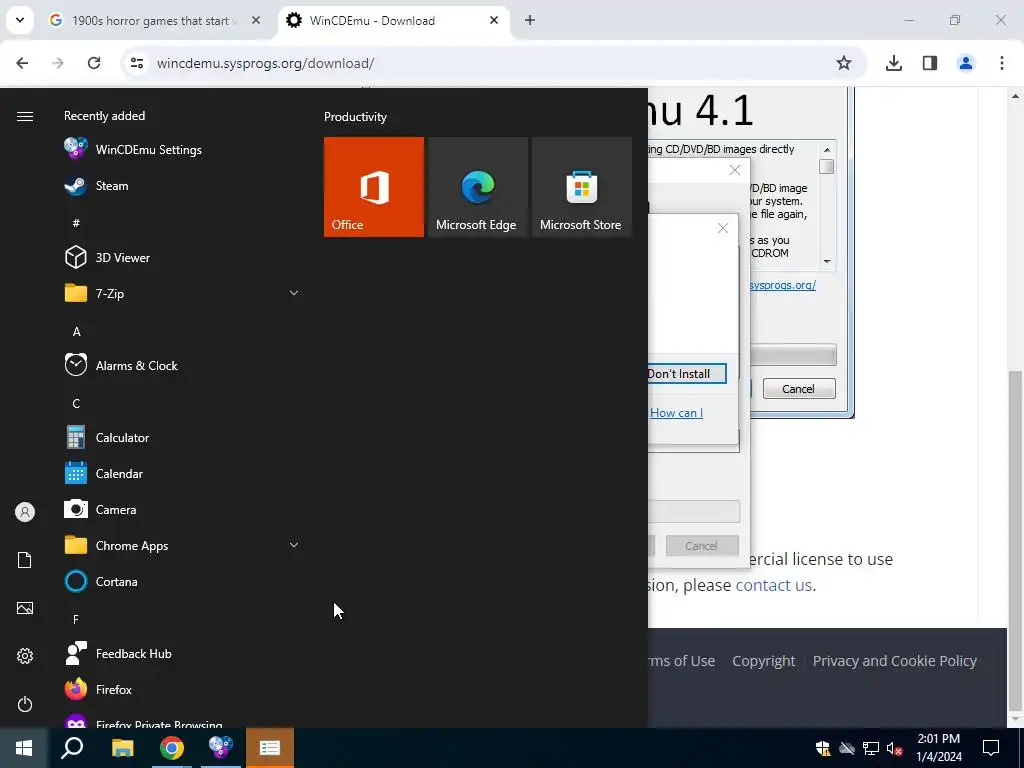Open File Explorer from the taskbar
This screenshot has height=768, width=1024.
point(122,748)
